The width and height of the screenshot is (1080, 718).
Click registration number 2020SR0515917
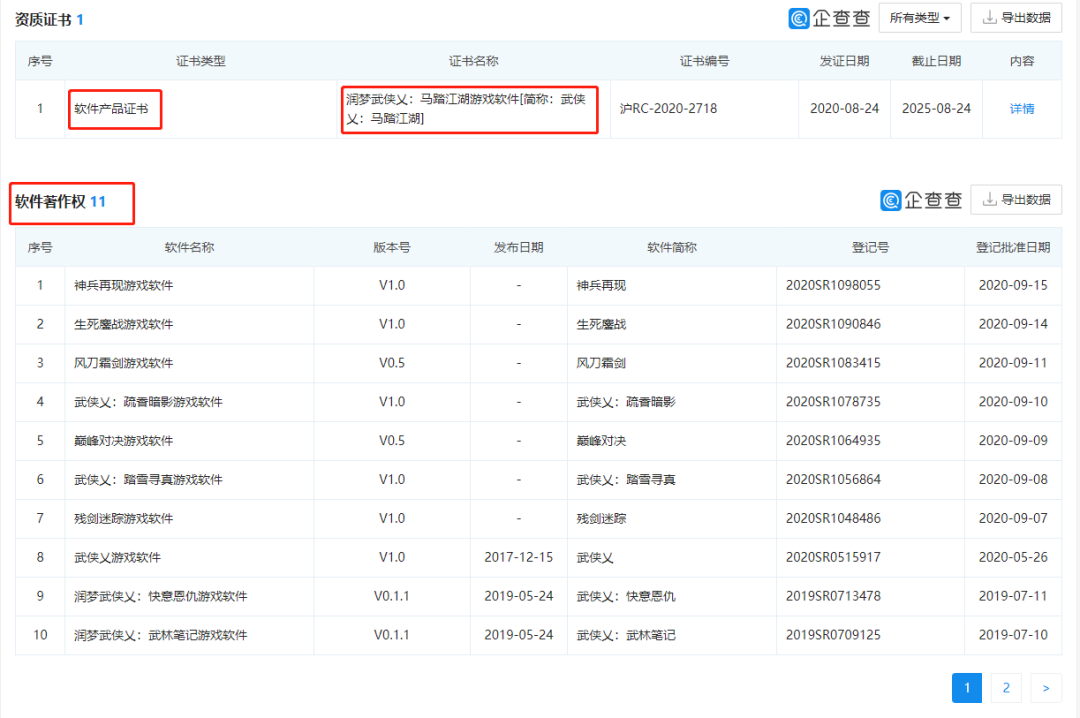833,557
